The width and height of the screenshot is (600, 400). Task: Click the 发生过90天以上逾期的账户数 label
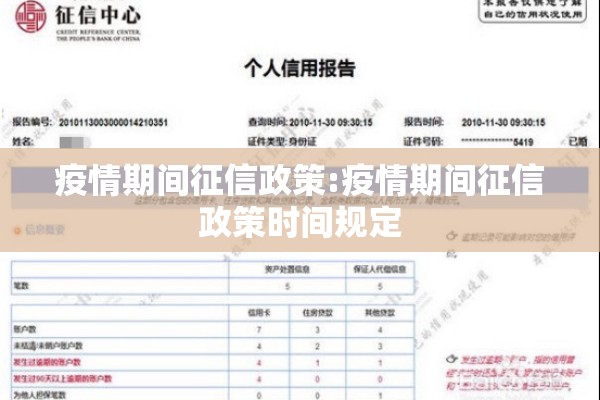(x=62, y=379)
